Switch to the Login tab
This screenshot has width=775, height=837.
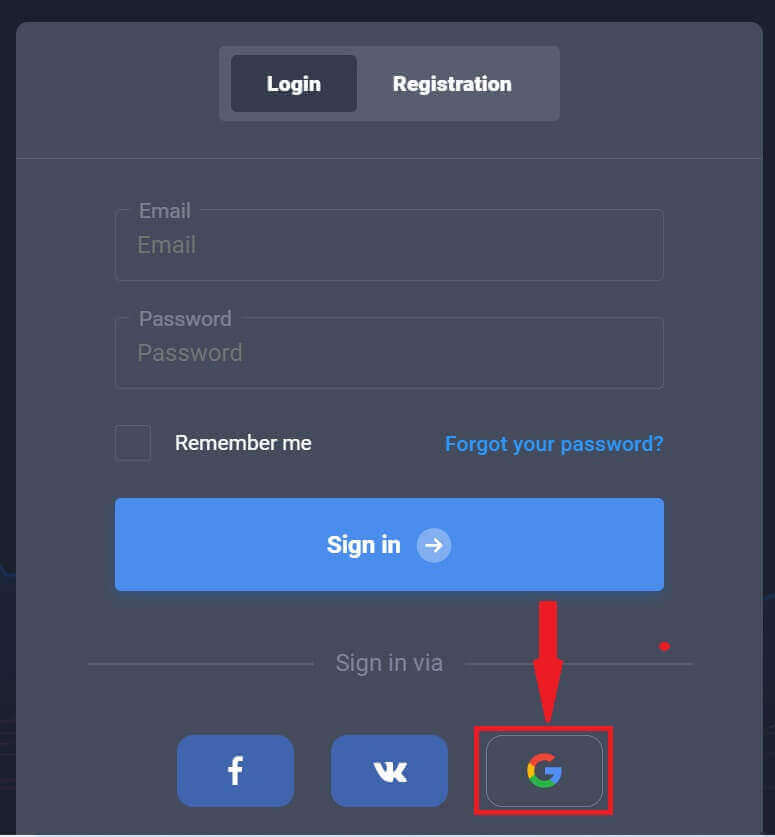294,83
